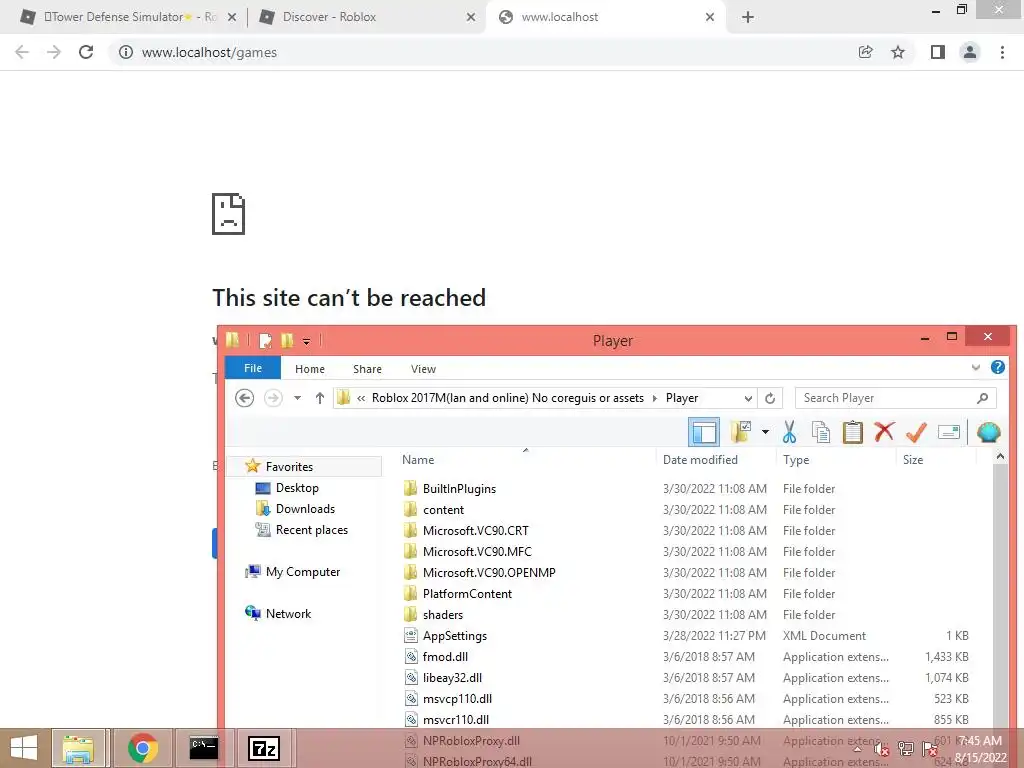The height and width of the screenshot is (768, 1024).
Task: Open the File menu in Explorer
Action: point(253,368)
